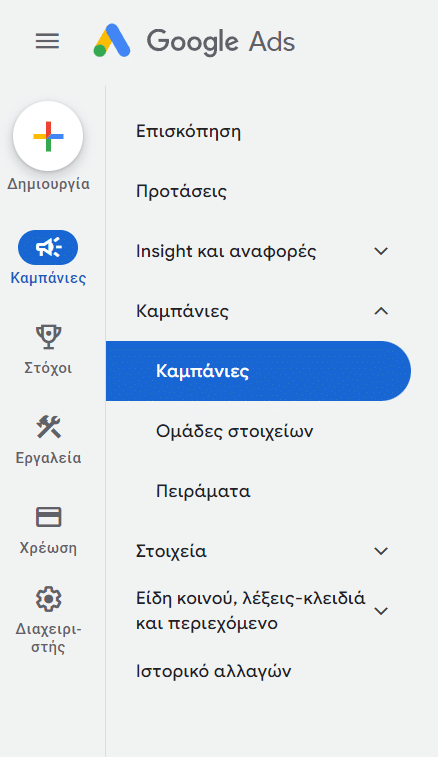Click the Google Ads title text

pyautogui.click(x=221, y=42)
